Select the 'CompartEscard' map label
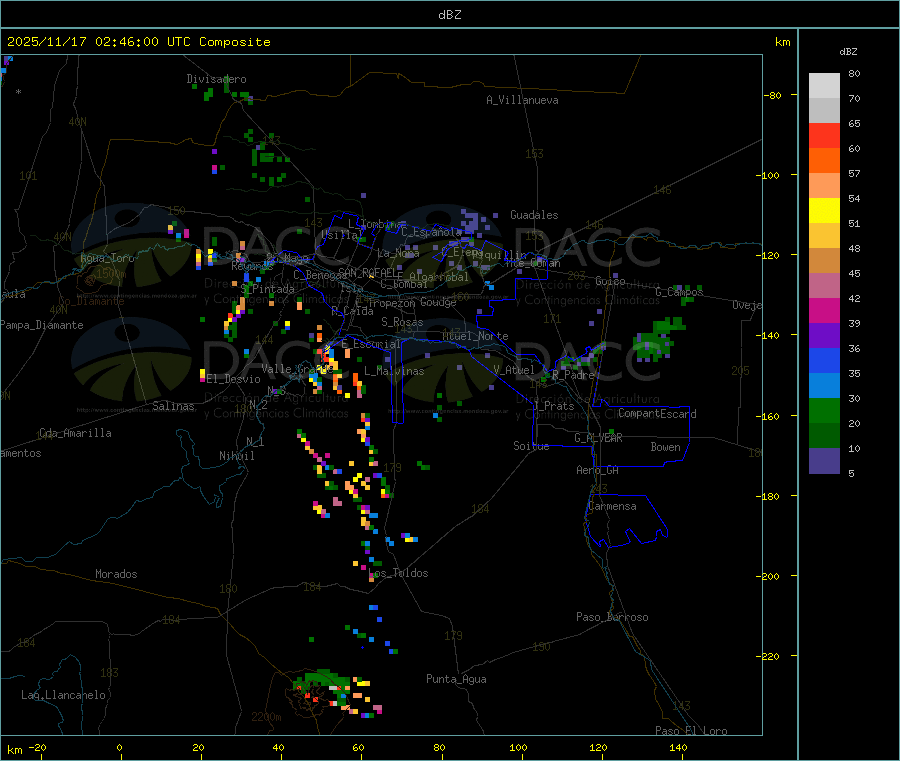The width and height of the screenshot is (900, 761). 657,414
